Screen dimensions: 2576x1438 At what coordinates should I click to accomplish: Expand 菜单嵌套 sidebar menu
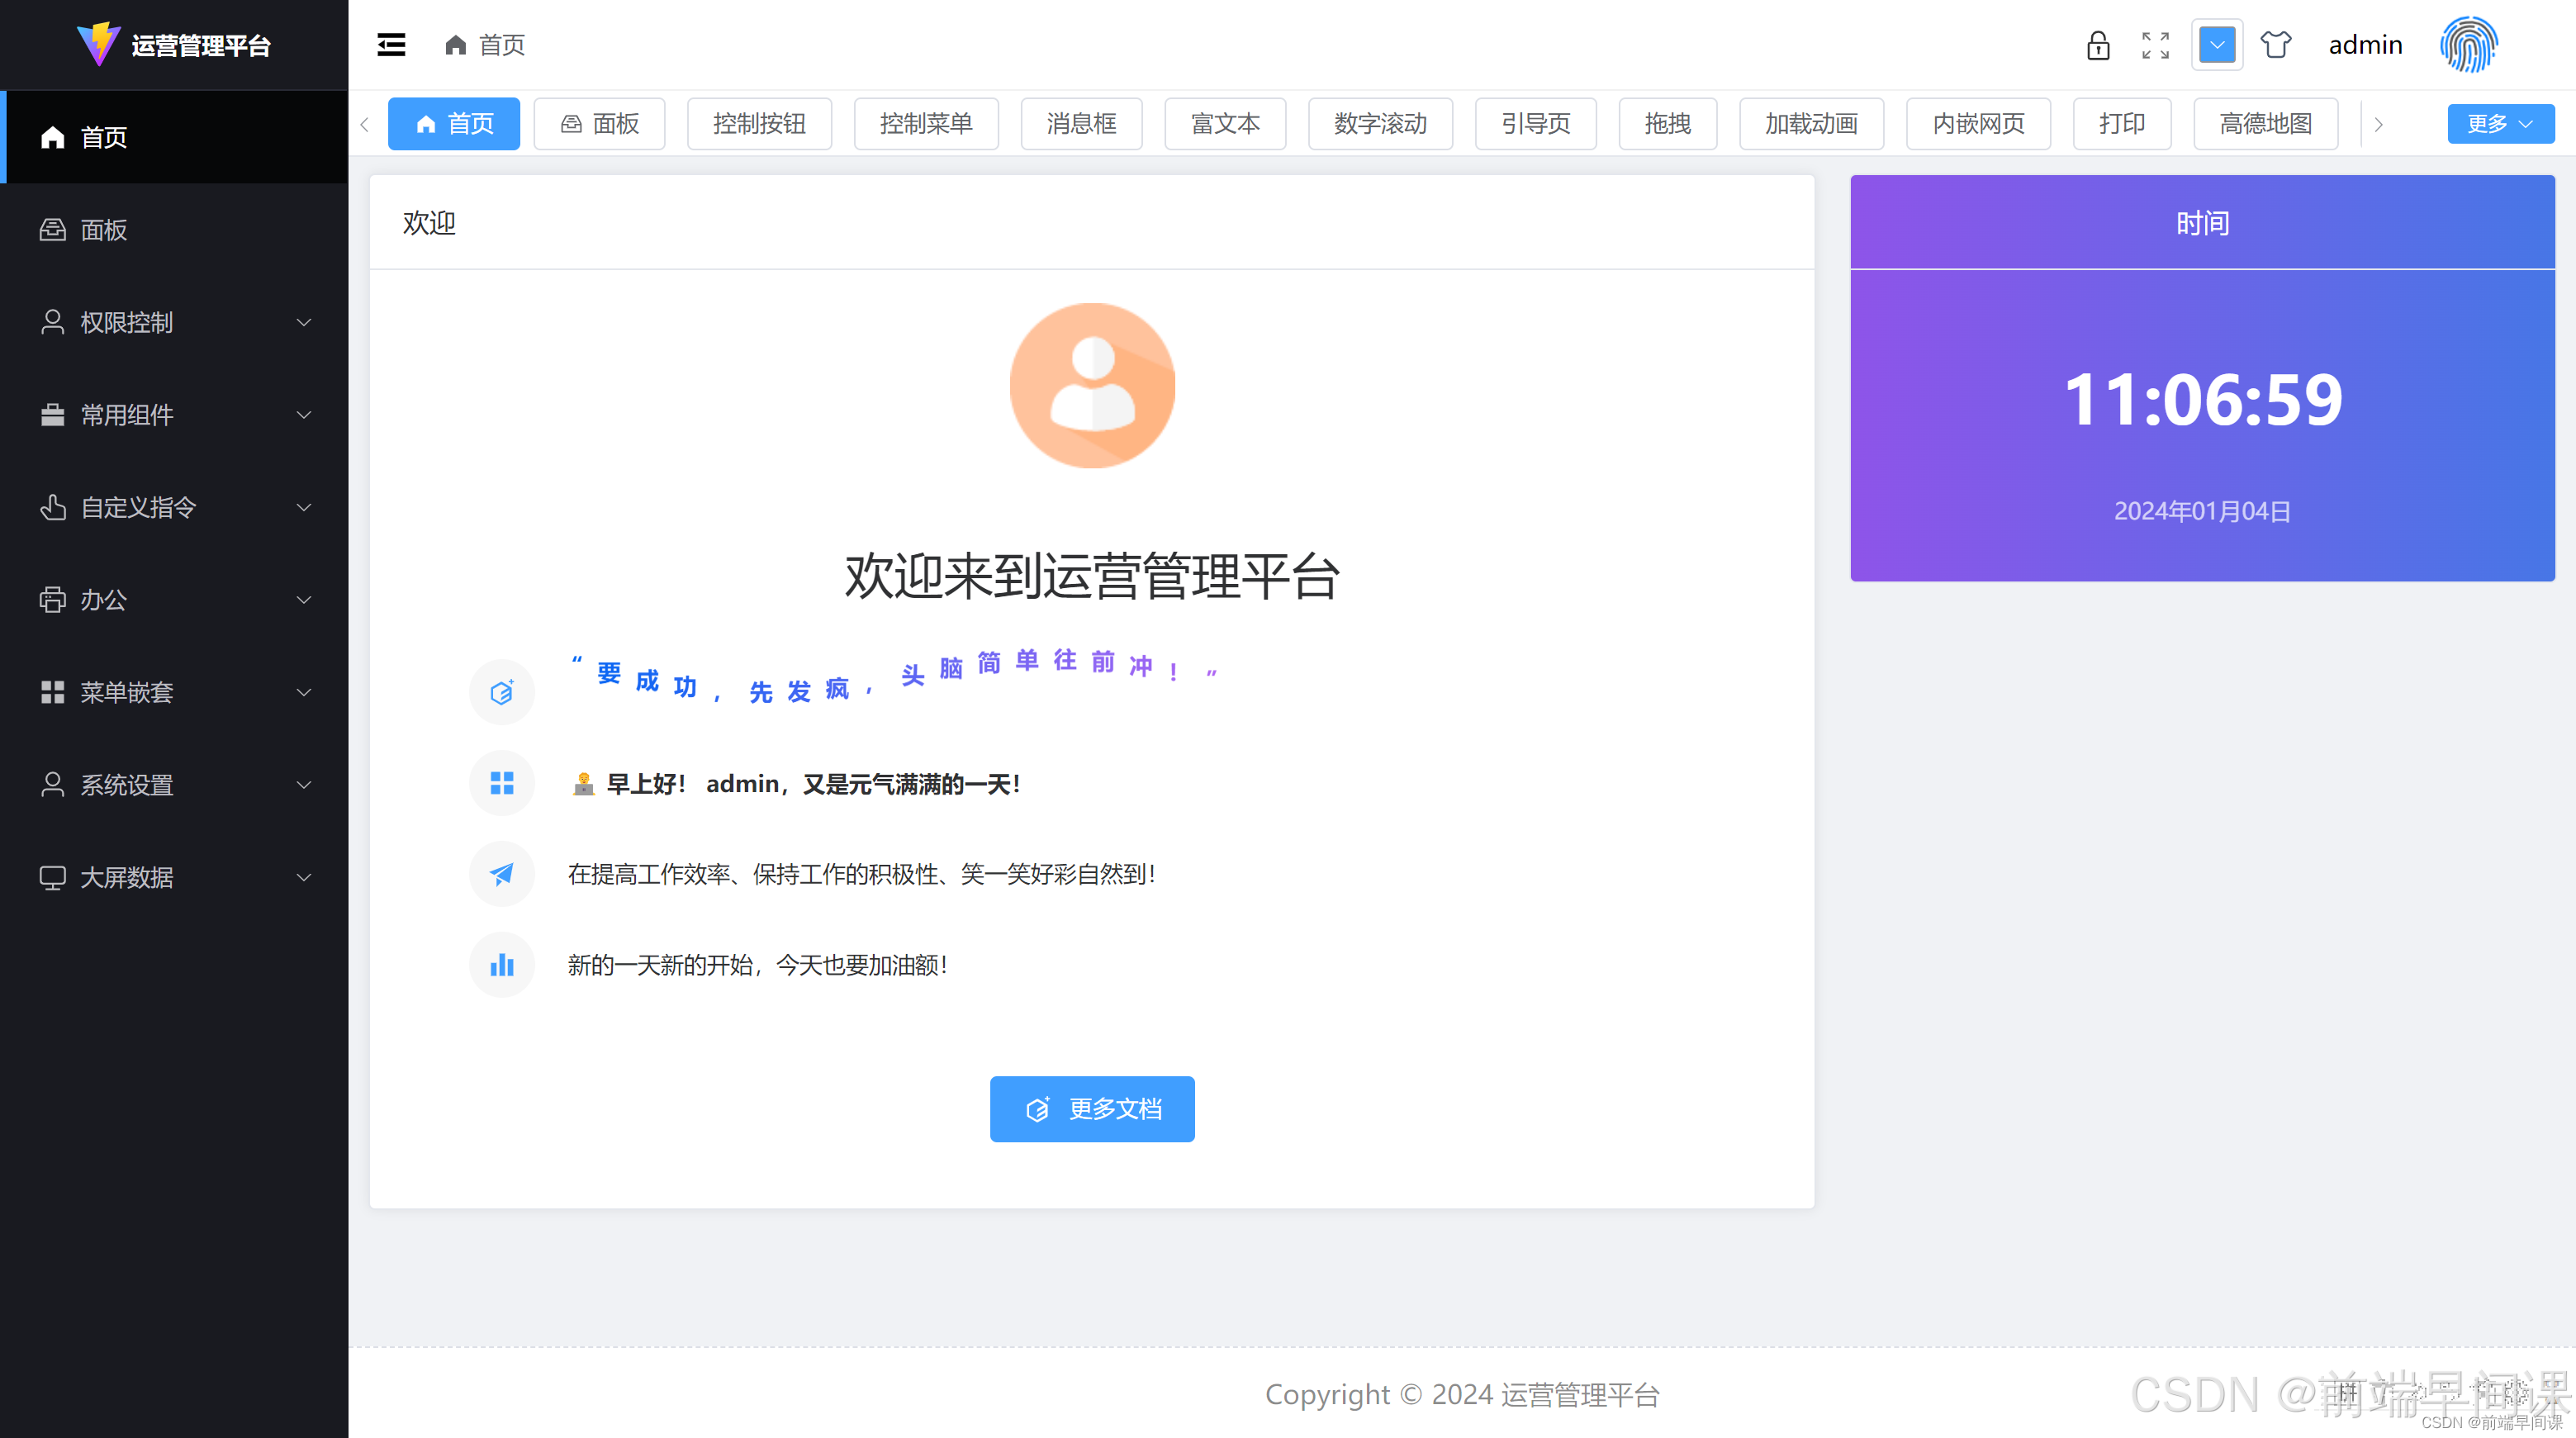[174, 692]
